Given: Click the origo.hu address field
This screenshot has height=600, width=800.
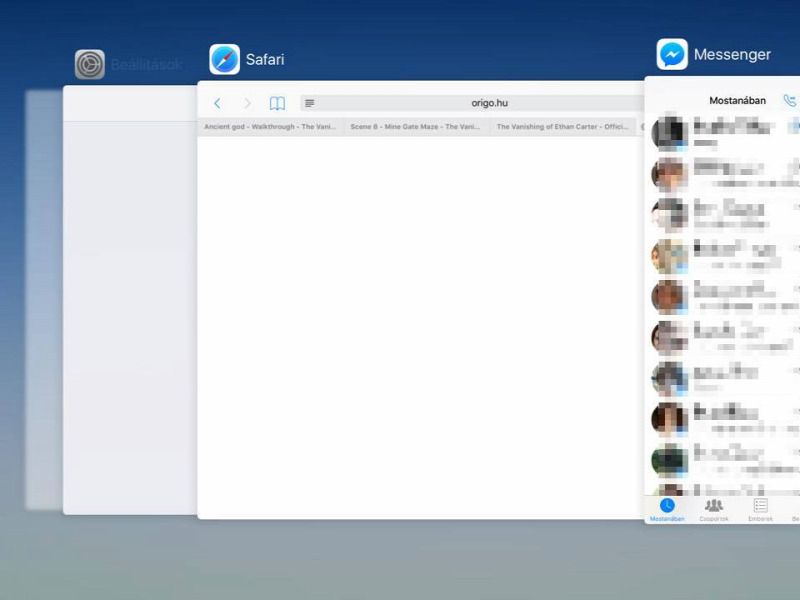Looking at the screenshot, I should click(x=472, y=103).
